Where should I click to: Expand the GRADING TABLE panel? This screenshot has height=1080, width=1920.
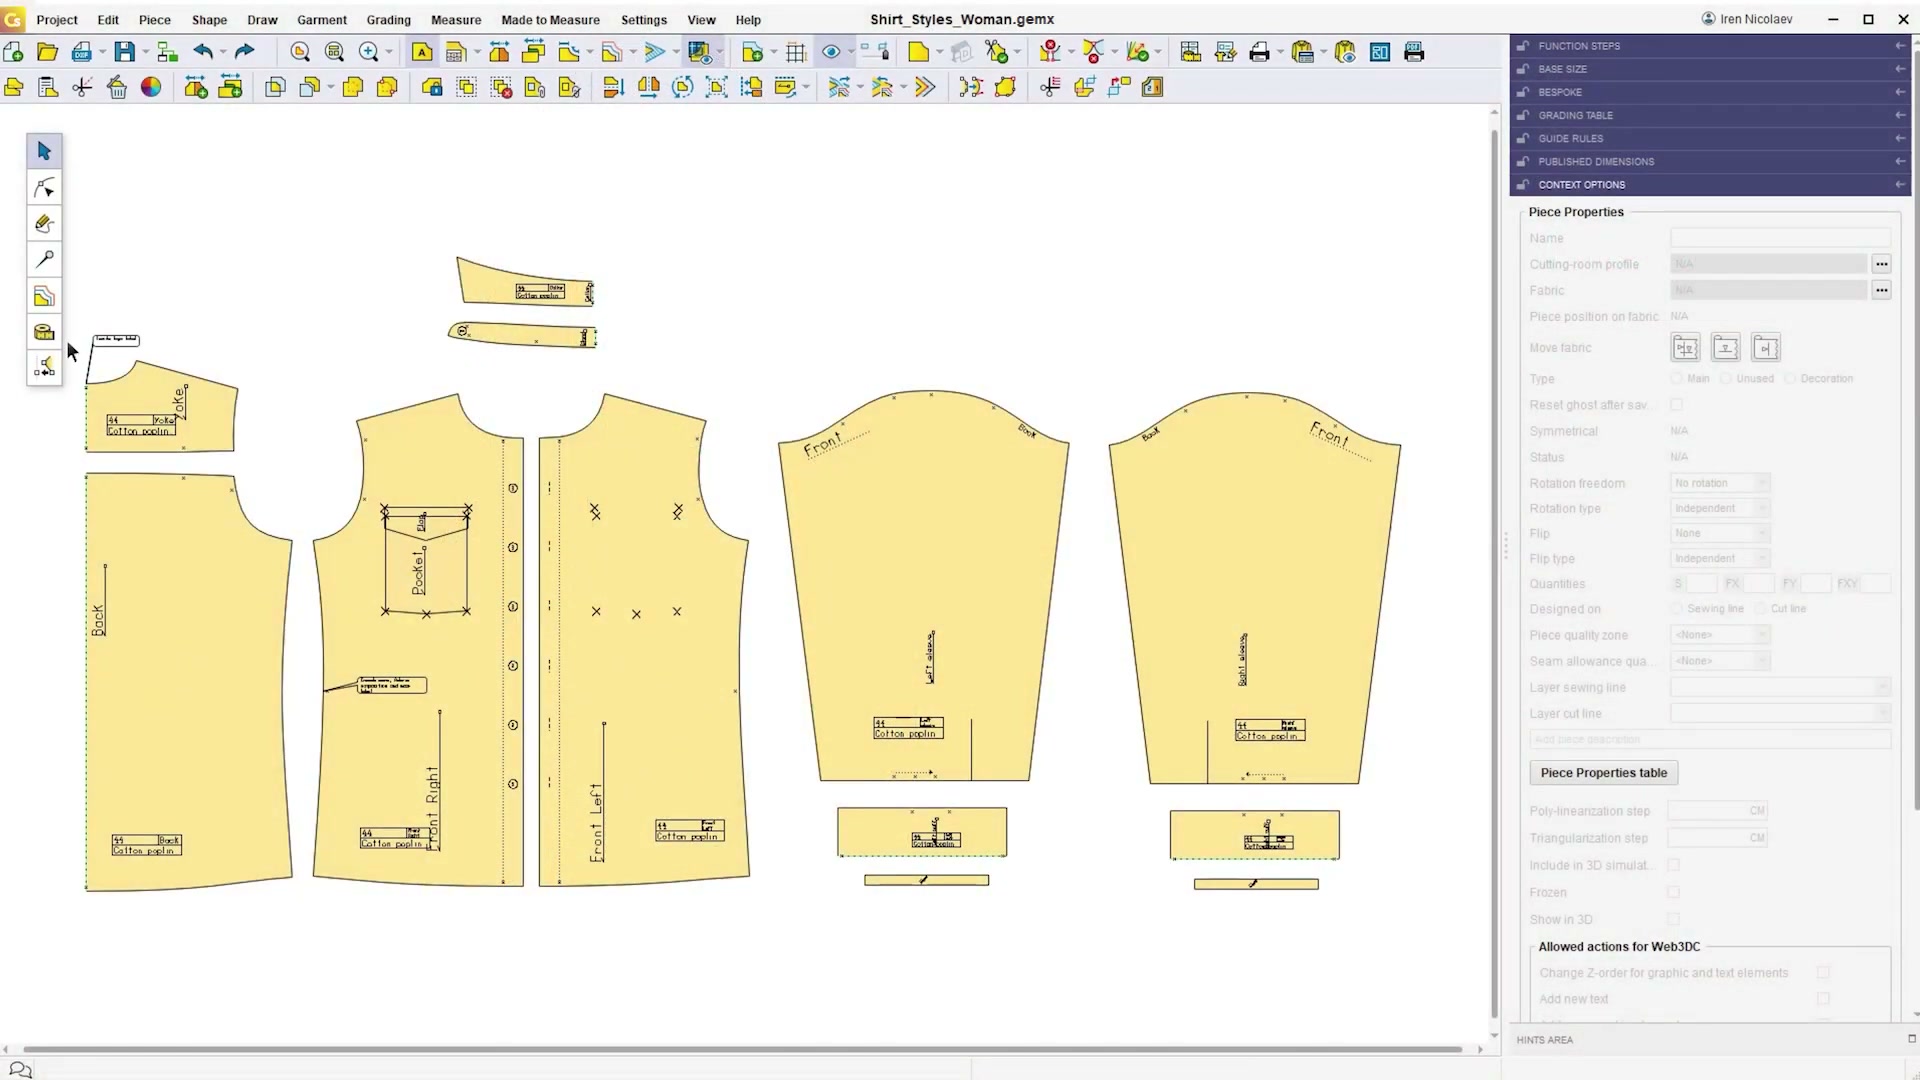pyautogui.click(x=1710, y=115)
